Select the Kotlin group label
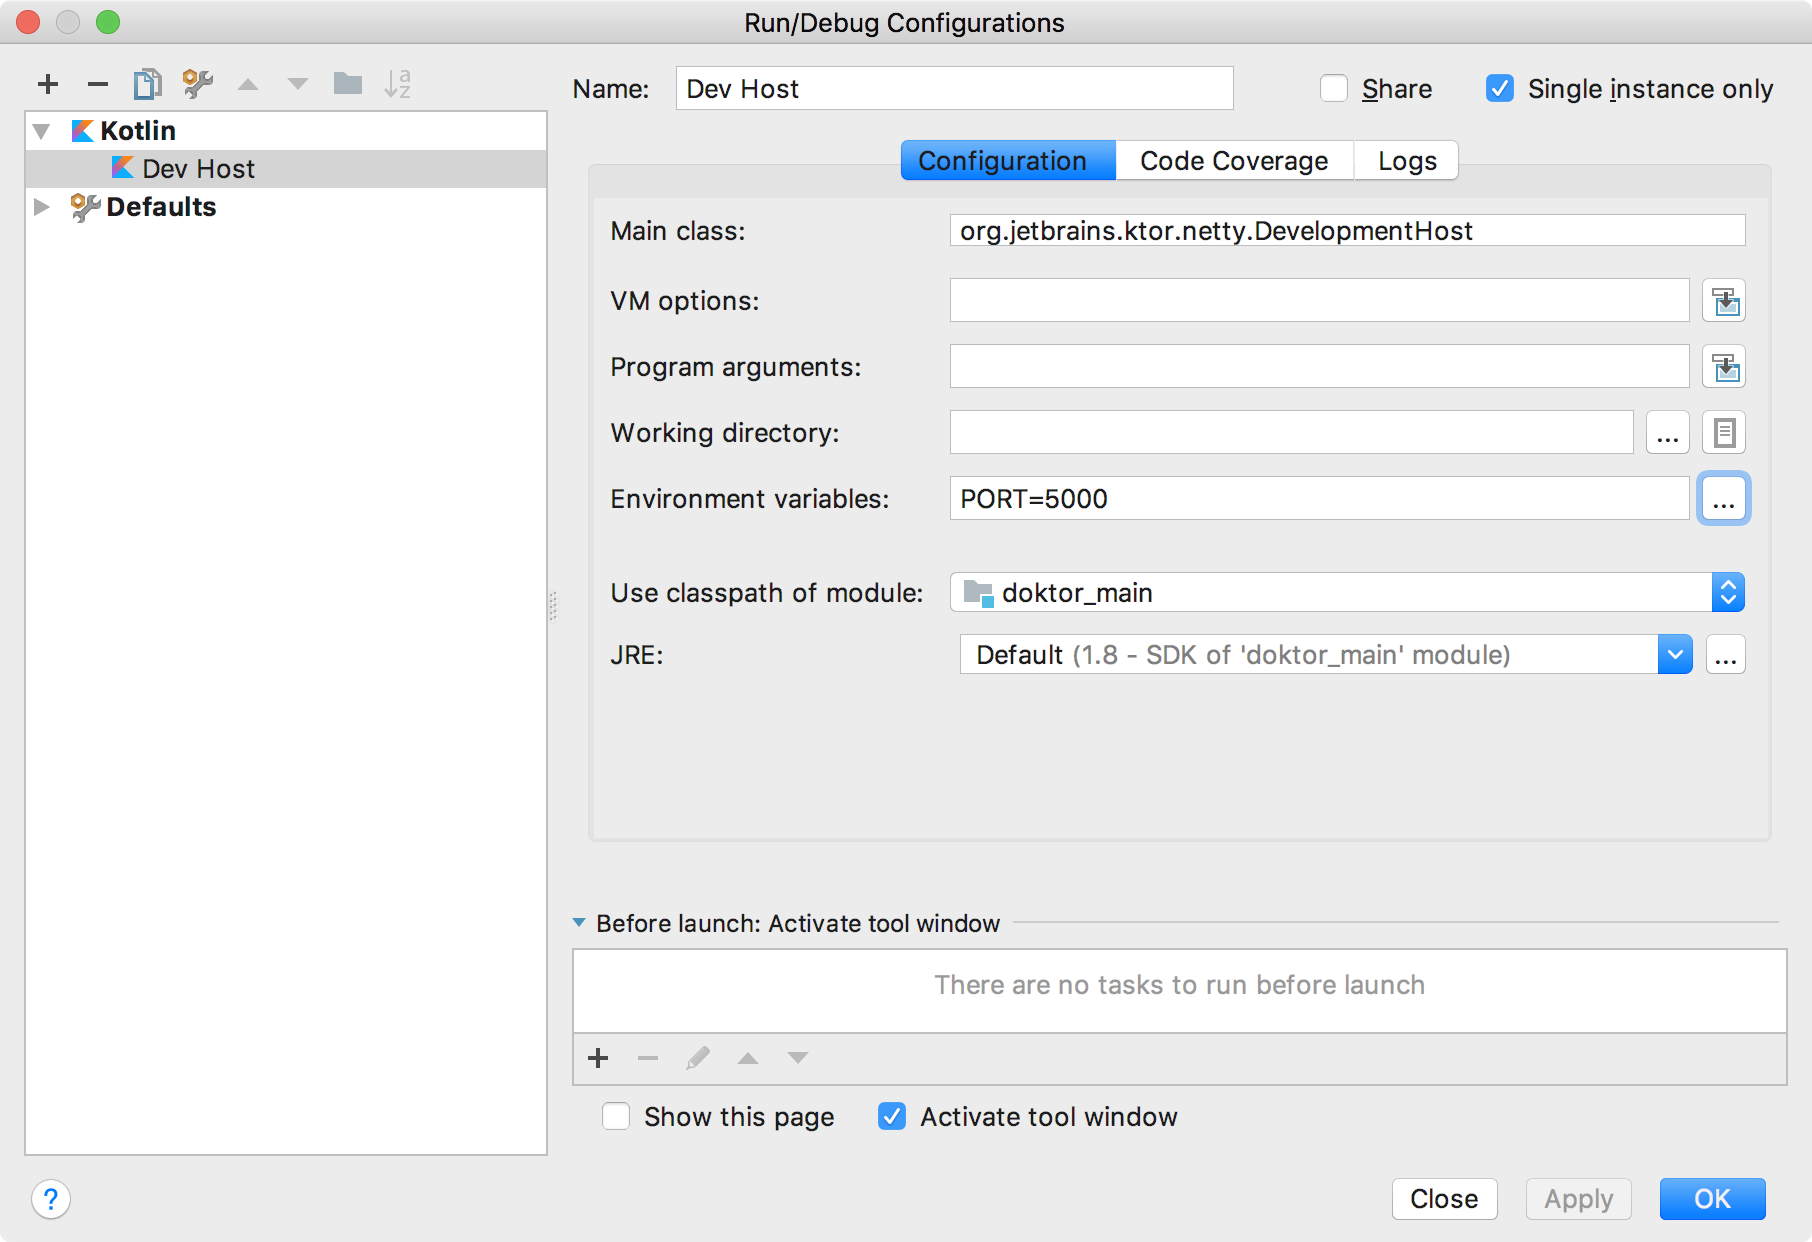 138,131
